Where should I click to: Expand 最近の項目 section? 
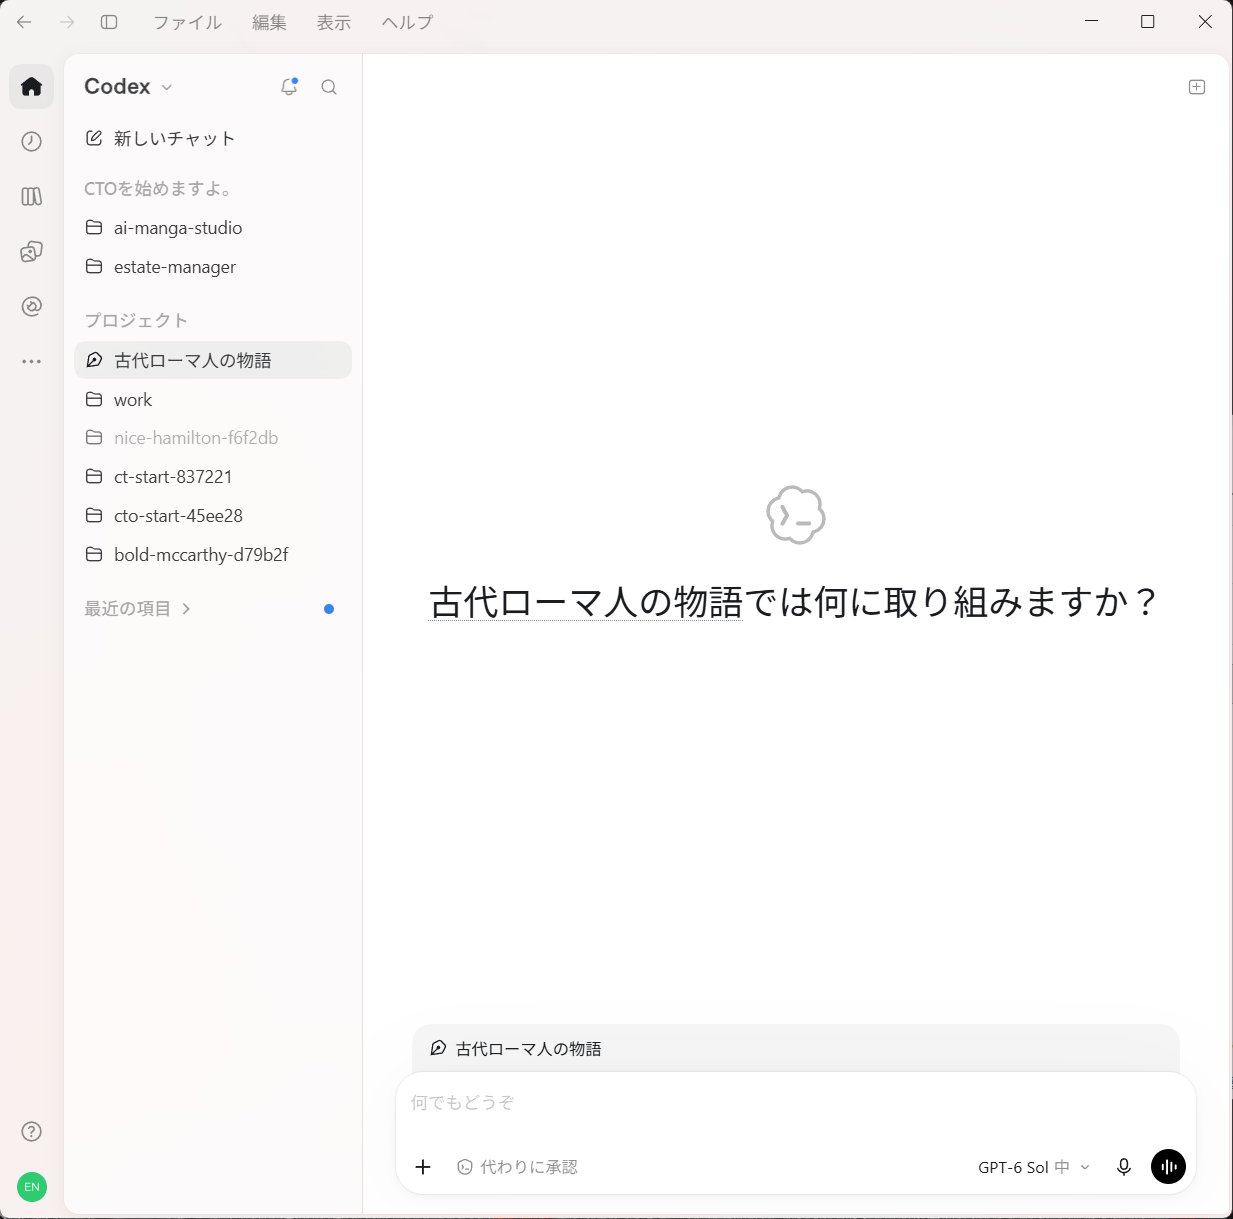[x=138, y=608]
